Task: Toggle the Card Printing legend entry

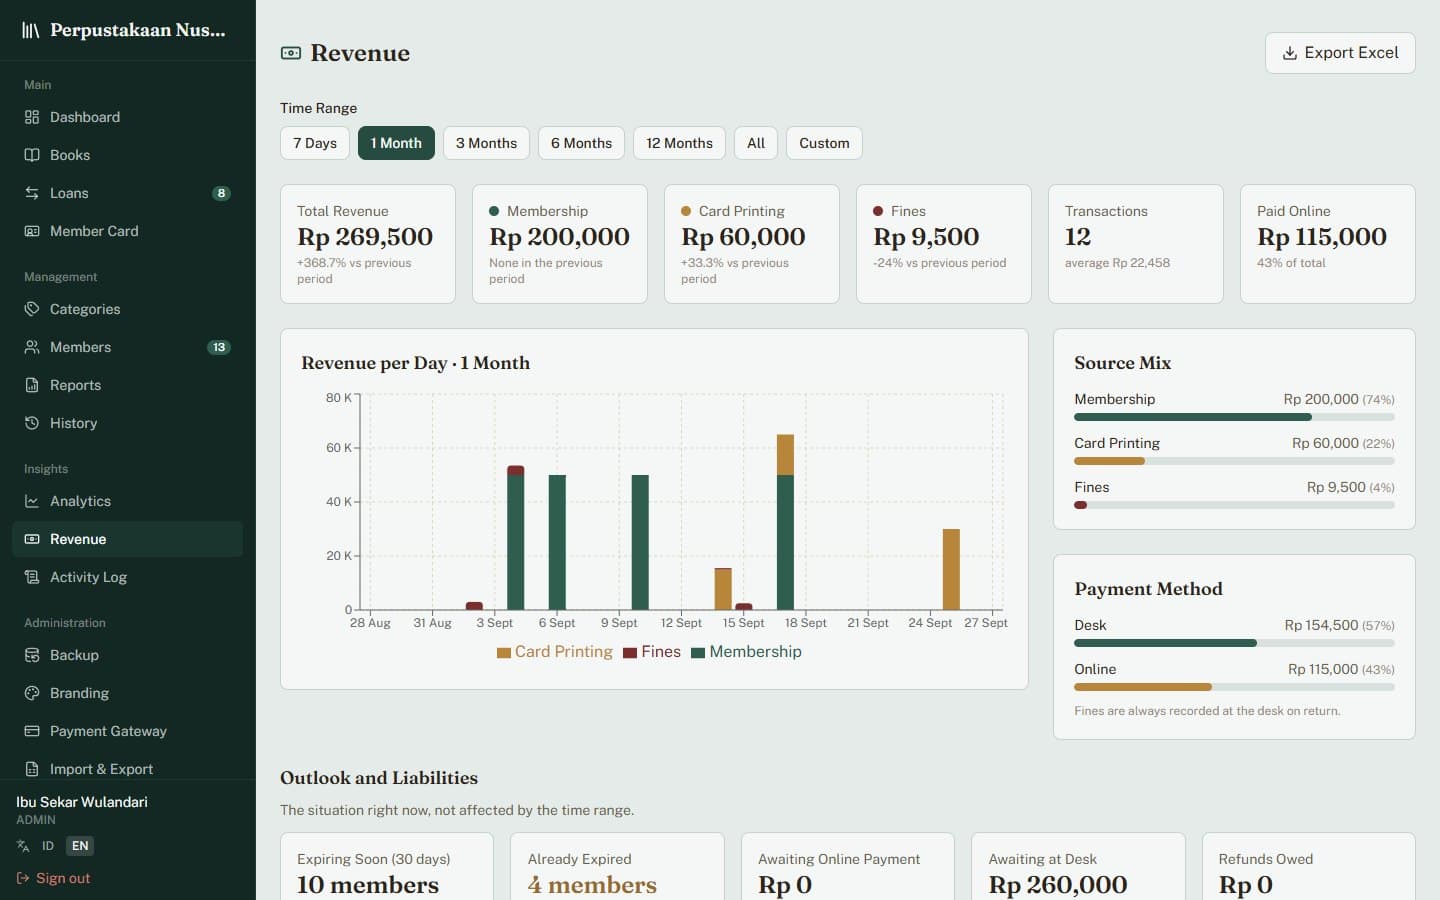Action: (x=555, y=652)
